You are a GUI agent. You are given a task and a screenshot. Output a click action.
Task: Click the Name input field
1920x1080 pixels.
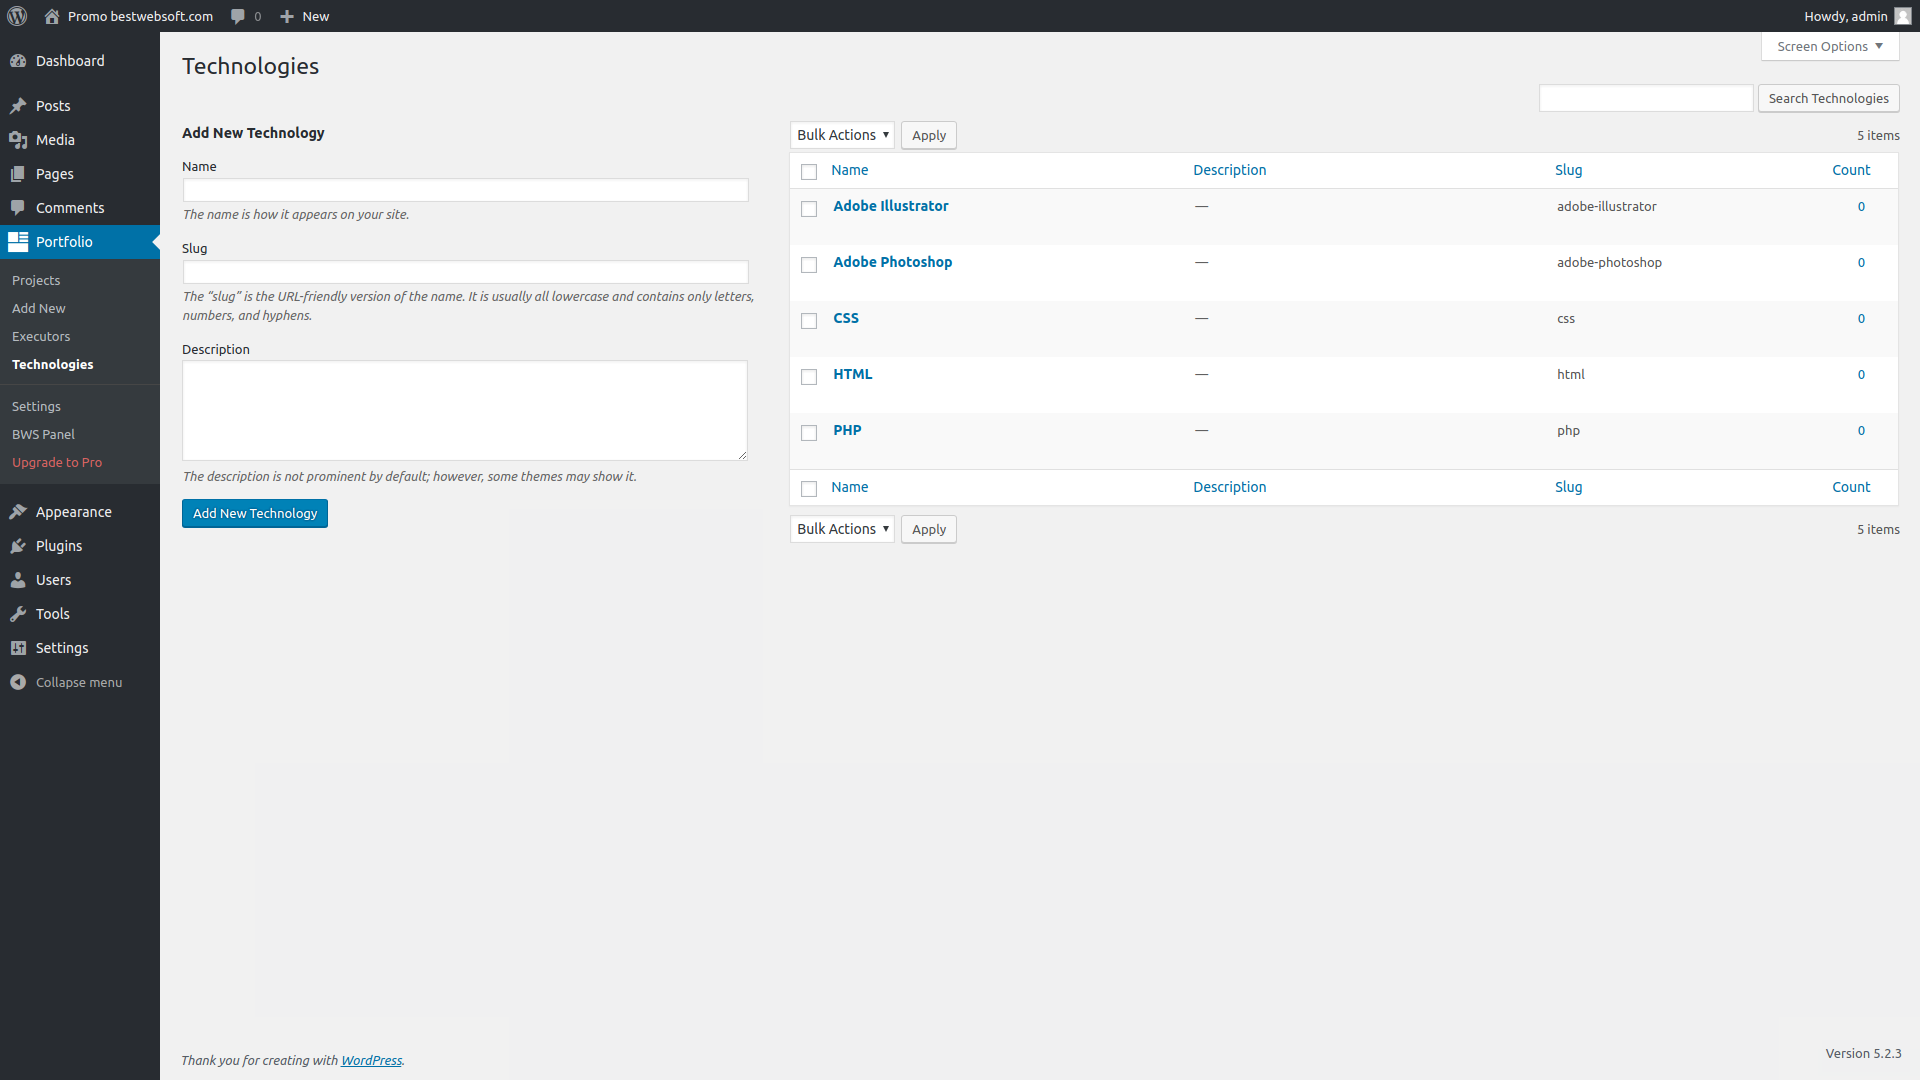coord(464,190)
